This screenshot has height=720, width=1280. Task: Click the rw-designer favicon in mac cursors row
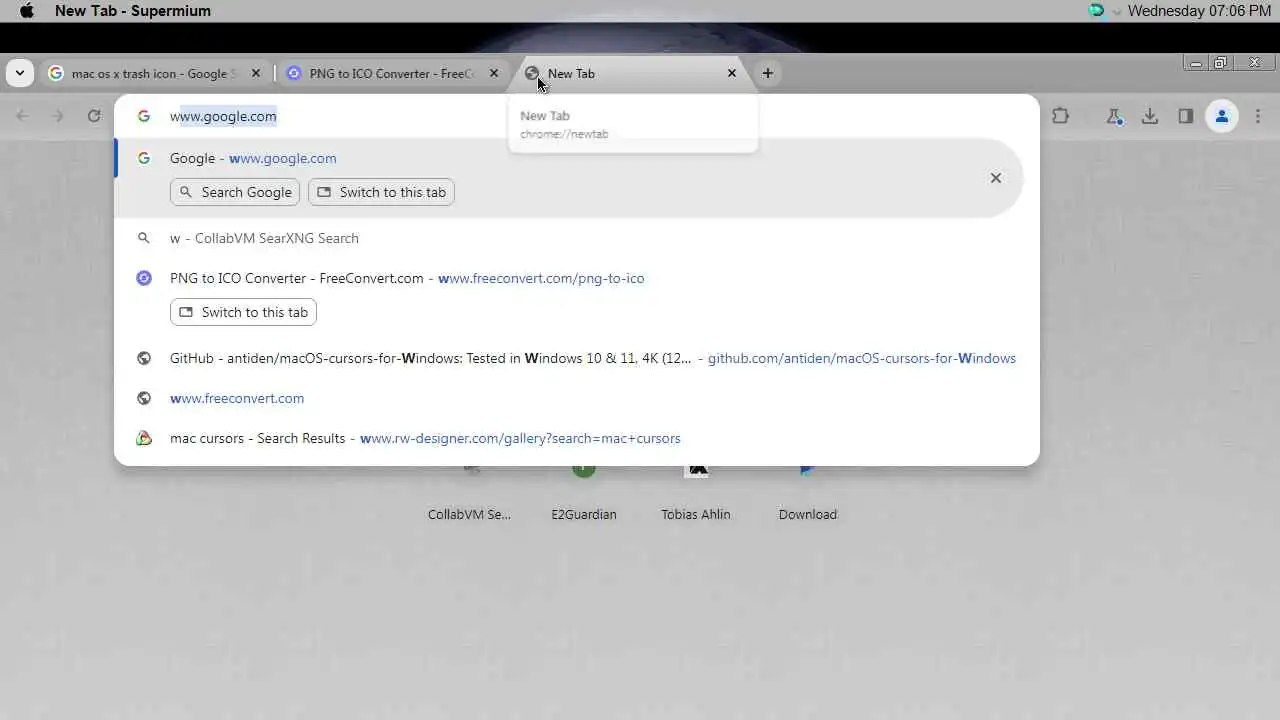pos(144,438)
